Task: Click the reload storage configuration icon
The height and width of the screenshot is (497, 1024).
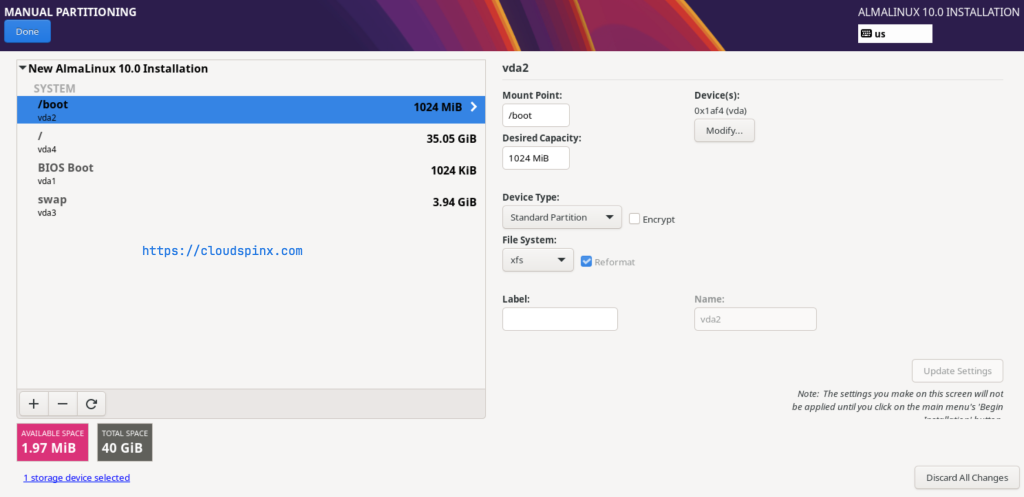Action: 91,403
